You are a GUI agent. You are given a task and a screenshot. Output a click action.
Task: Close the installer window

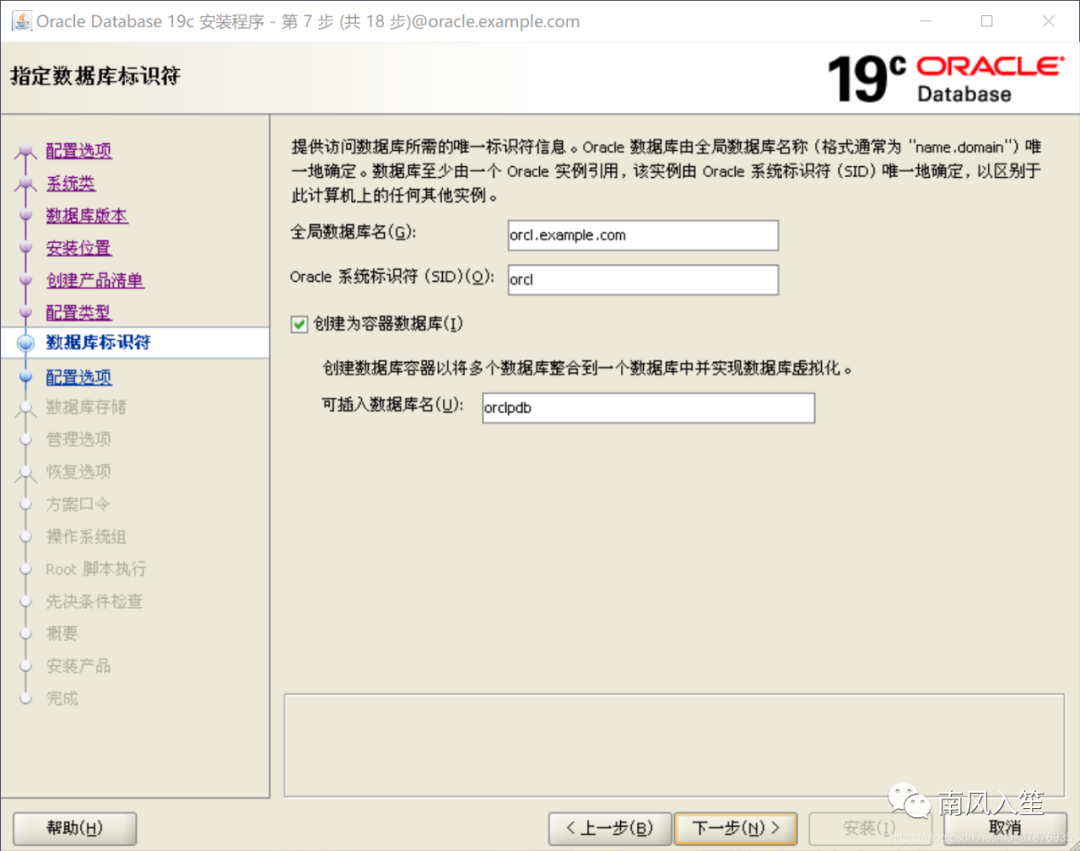1048,21
